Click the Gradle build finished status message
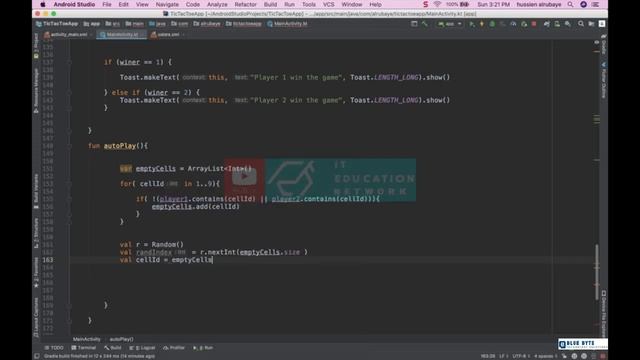The height and width of the screenshot is (360, 640). click(99, 356)
